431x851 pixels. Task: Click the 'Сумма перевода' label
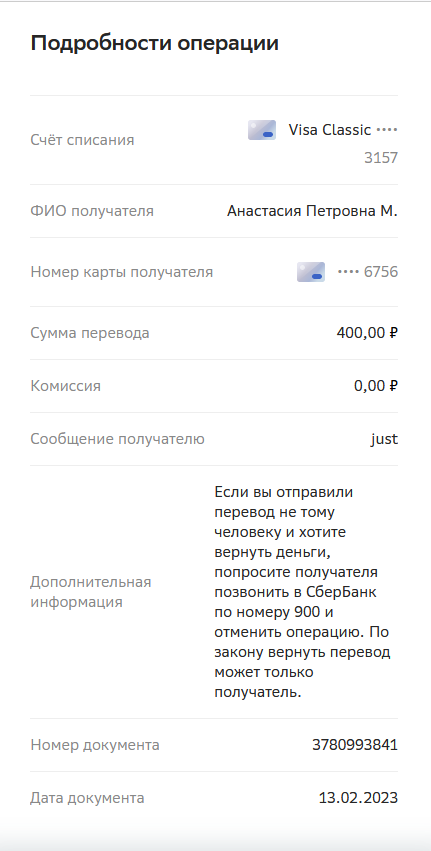[x=90, y=333]
